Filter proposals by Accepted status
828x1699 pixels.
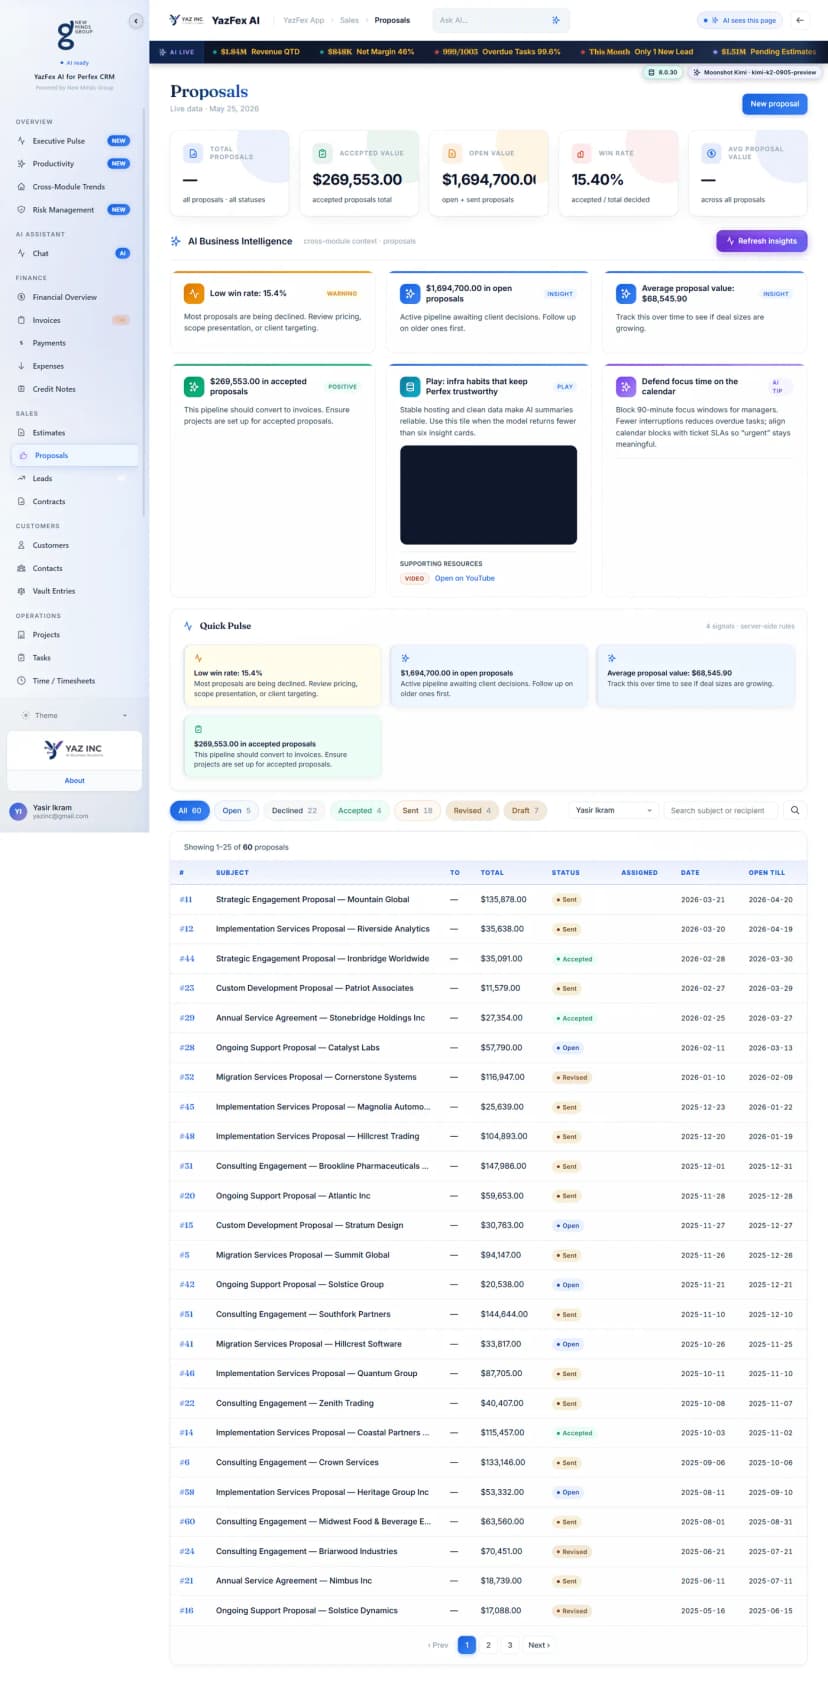tap(359, 811)
